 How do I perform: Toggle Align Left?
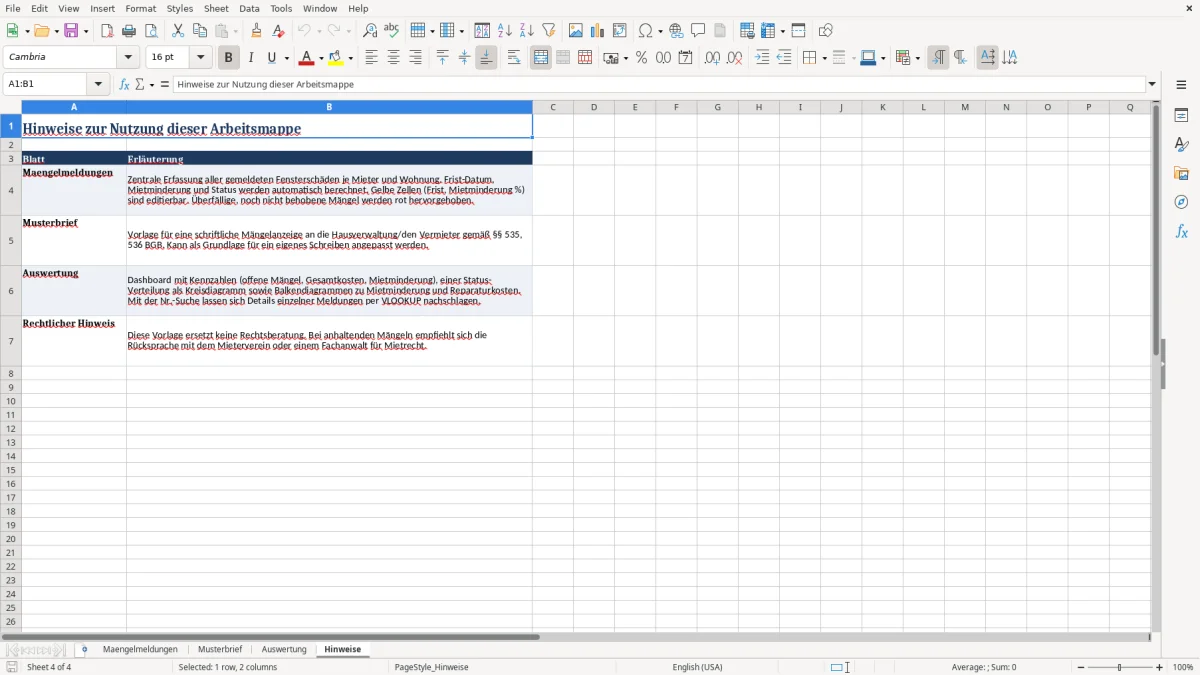click(371, 58)
